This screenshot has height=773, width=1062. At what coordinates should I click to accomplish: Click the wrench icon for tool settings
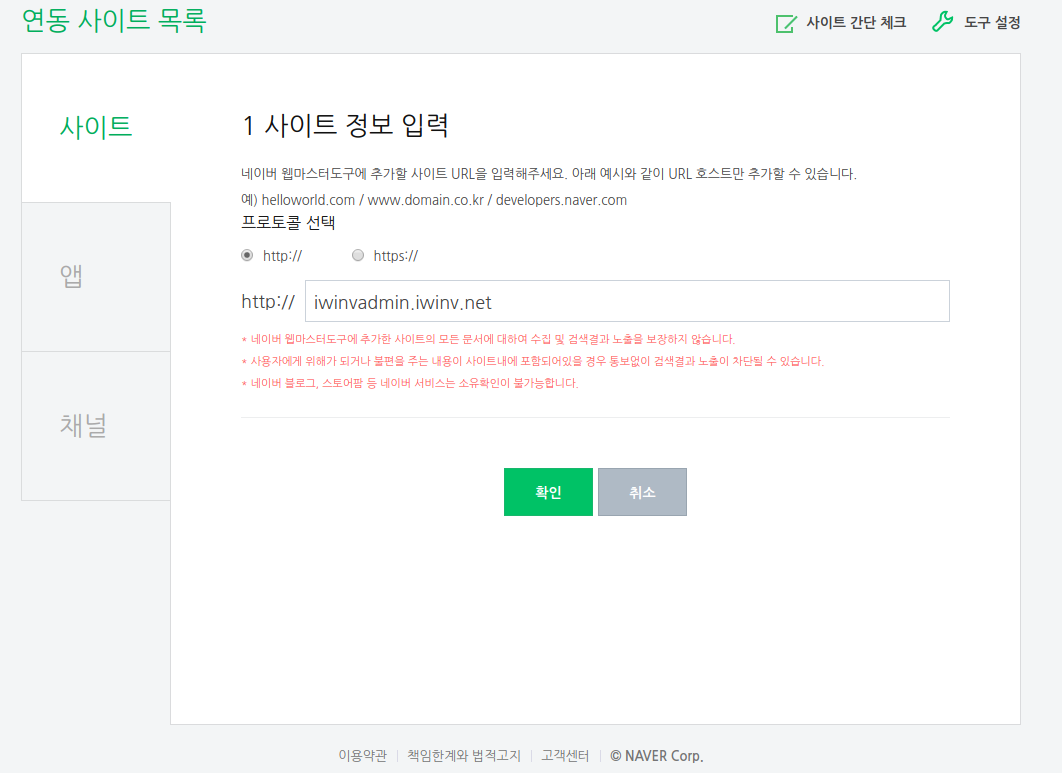coord(942,22)
